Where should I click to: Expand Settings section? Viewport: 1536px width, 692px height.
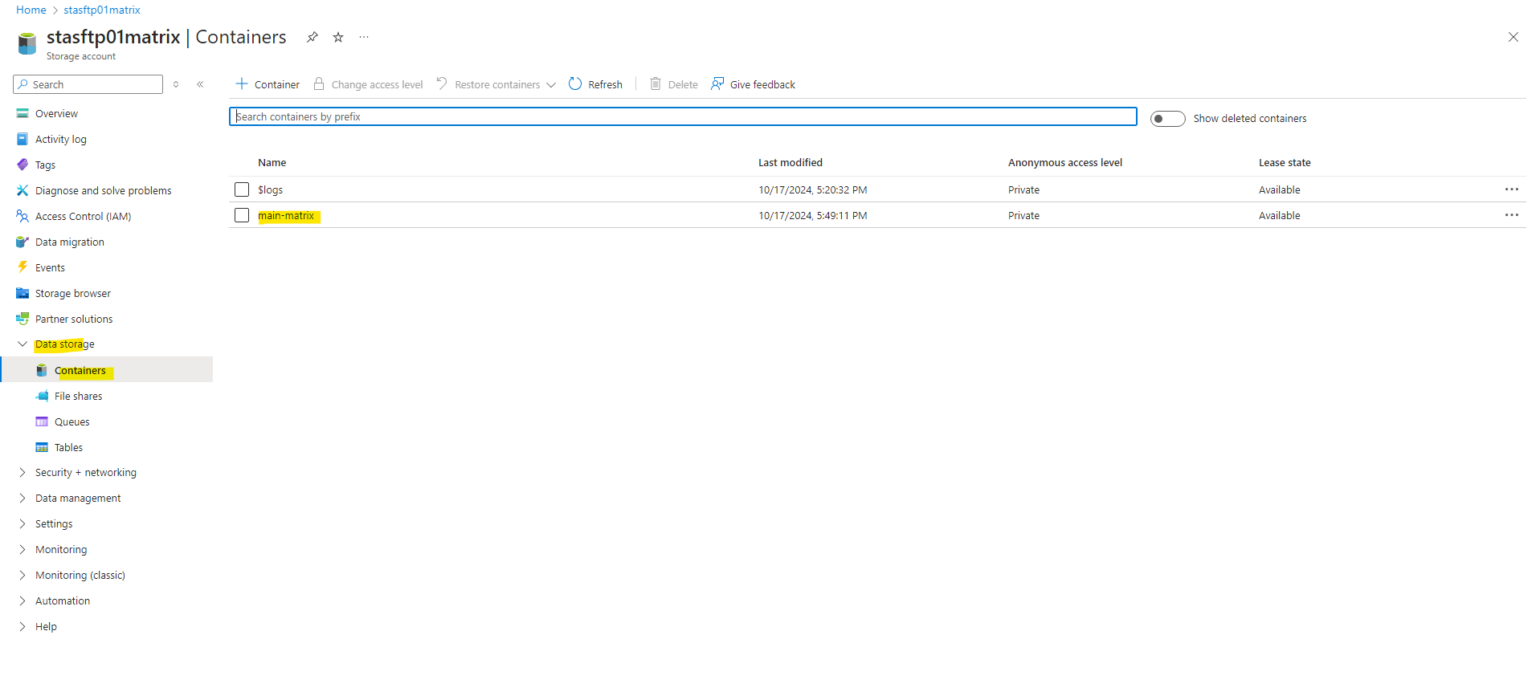[54, 524]
